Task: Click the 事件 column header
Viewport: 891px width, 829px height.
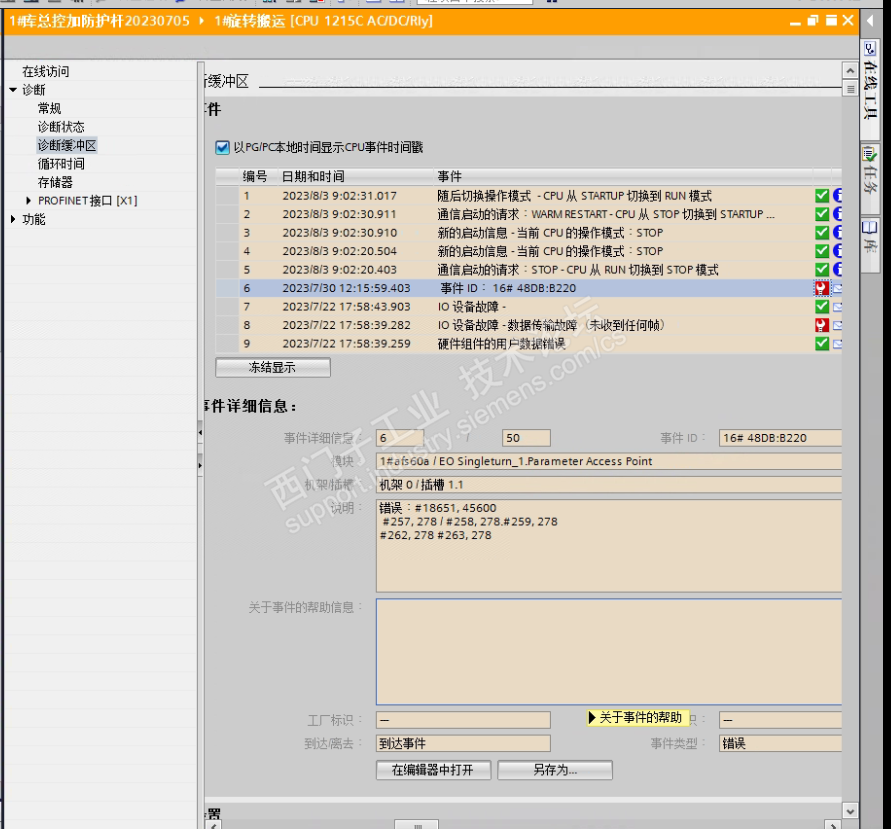Action: (x=623, y=176)
